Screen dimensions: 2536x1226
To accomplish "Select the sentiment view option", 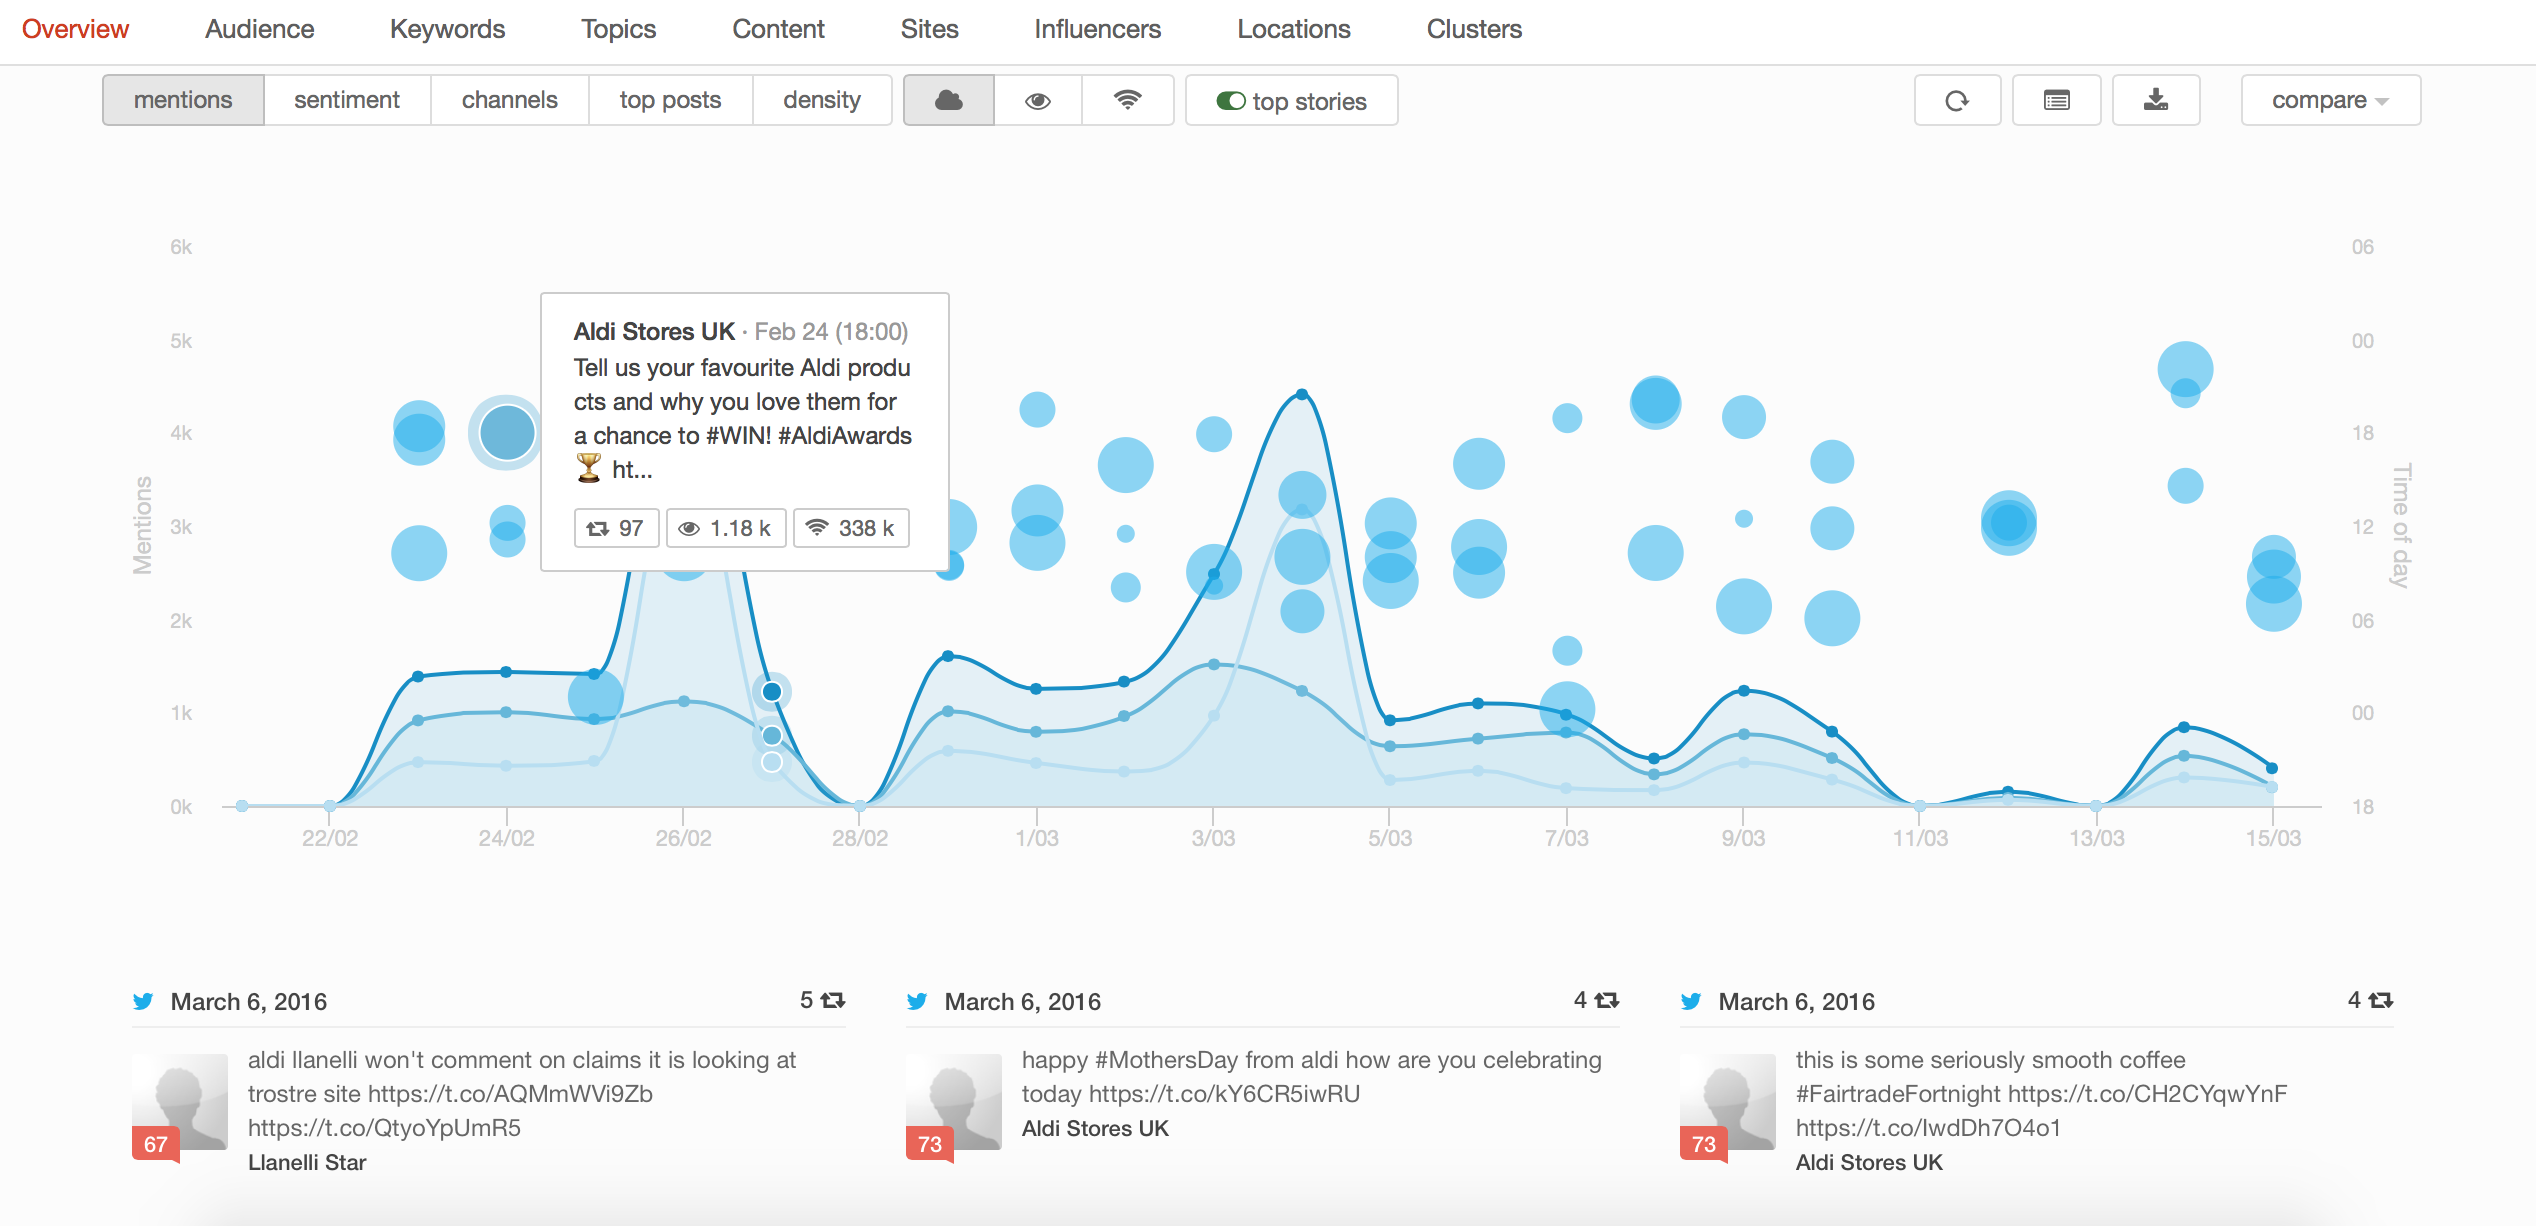I will pos(346,100).
